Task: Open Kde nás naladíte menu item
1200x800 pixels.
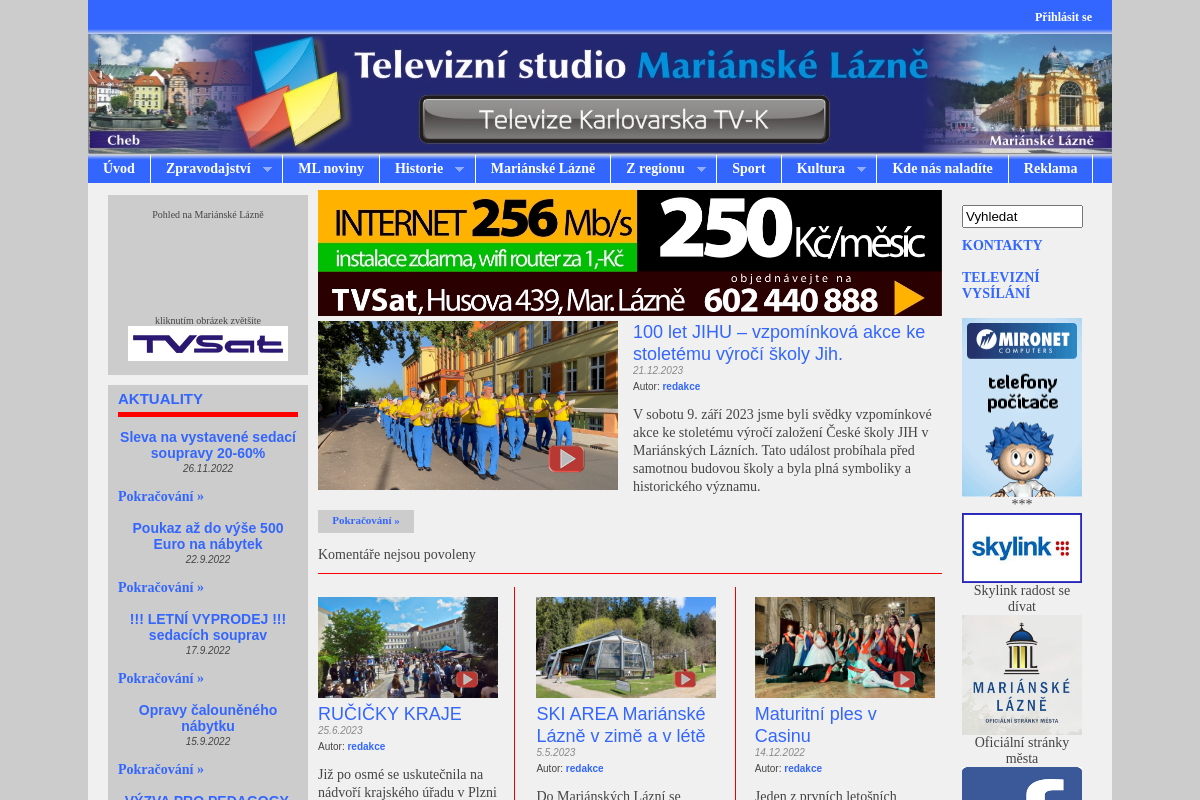Action: click(943, 169)
